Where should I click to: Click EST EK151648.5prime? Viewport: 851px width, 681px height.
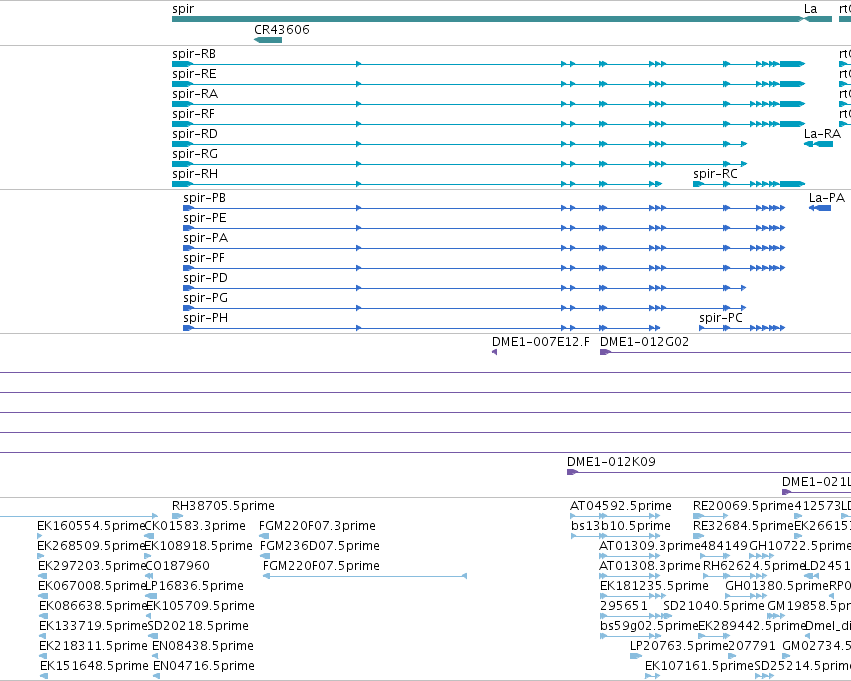point(44,676)
